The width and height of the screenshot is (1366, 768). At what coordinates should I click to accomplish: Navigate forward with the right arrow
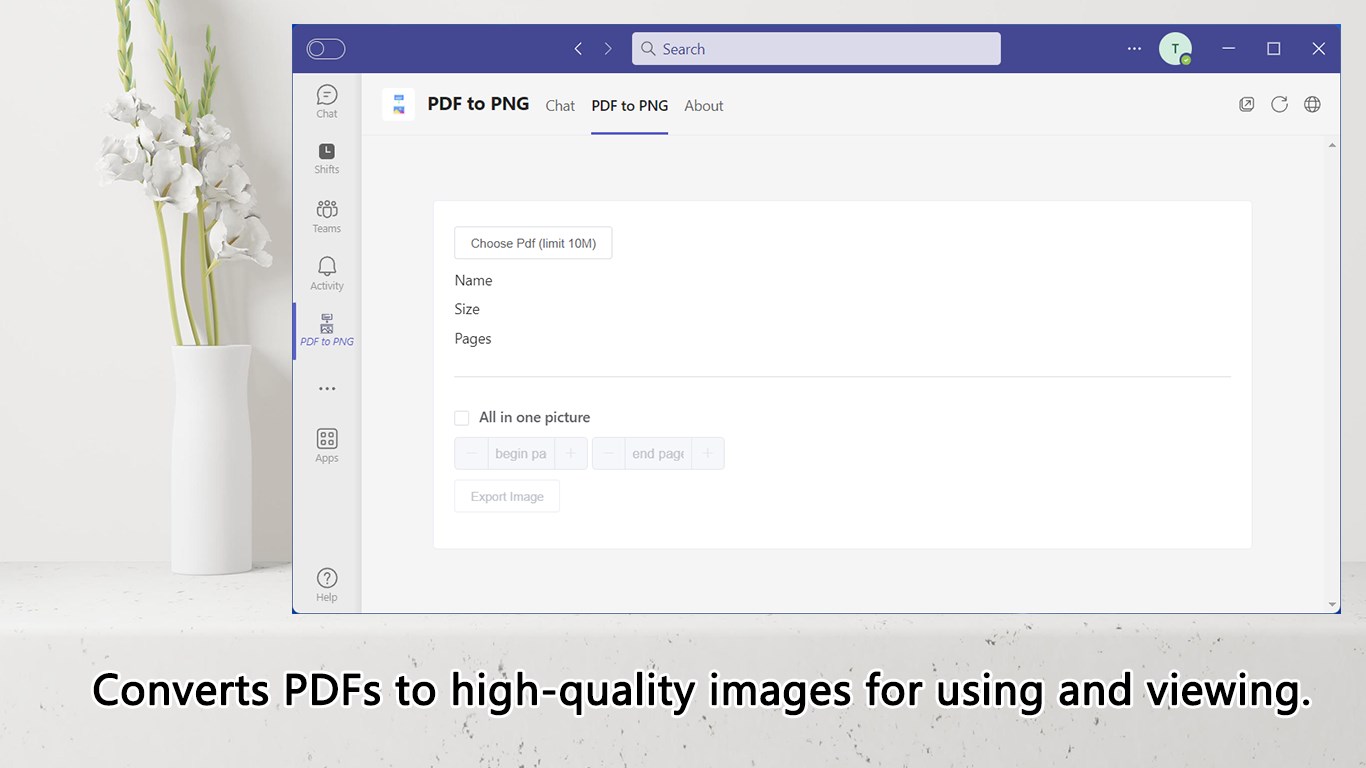coord(608,48)
